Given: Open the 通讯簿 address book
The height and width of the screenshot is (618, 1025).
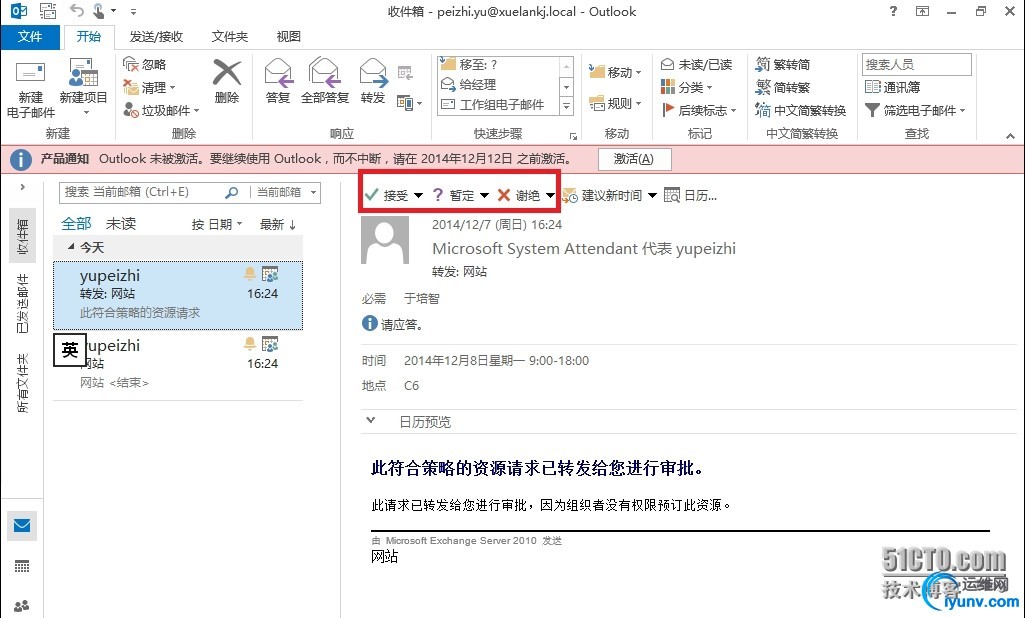Looking at the screenshot, I should click(892, 87).
